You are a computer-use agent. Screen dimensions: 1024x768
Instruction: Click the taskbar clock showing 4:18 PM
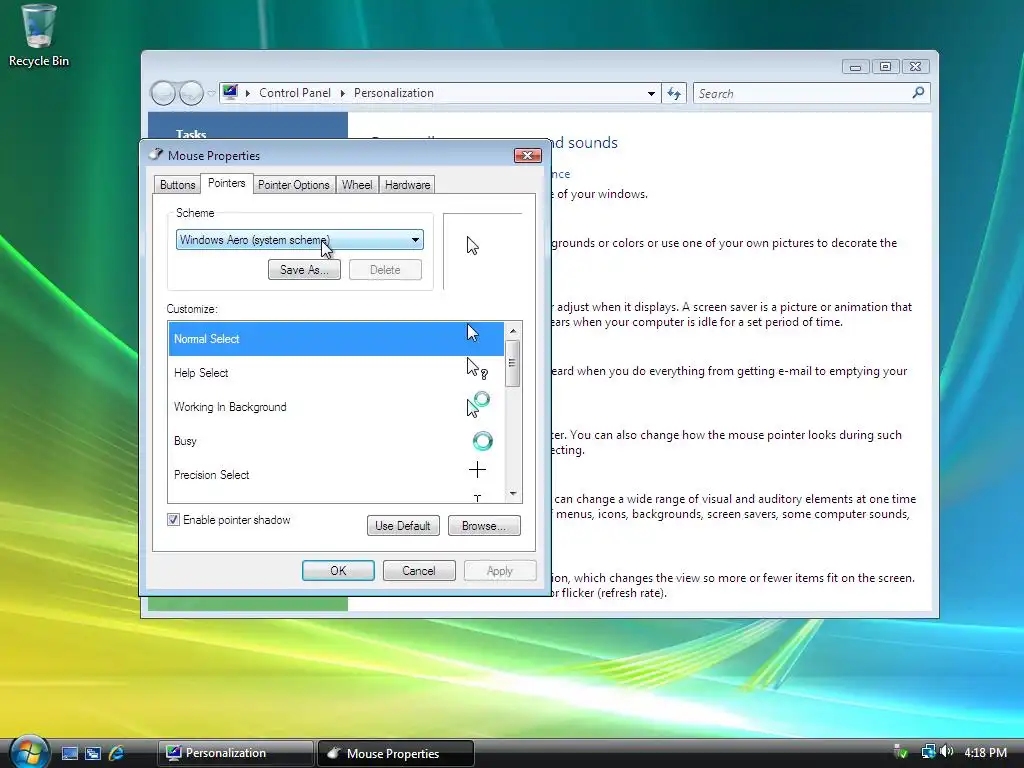point(985,752)
